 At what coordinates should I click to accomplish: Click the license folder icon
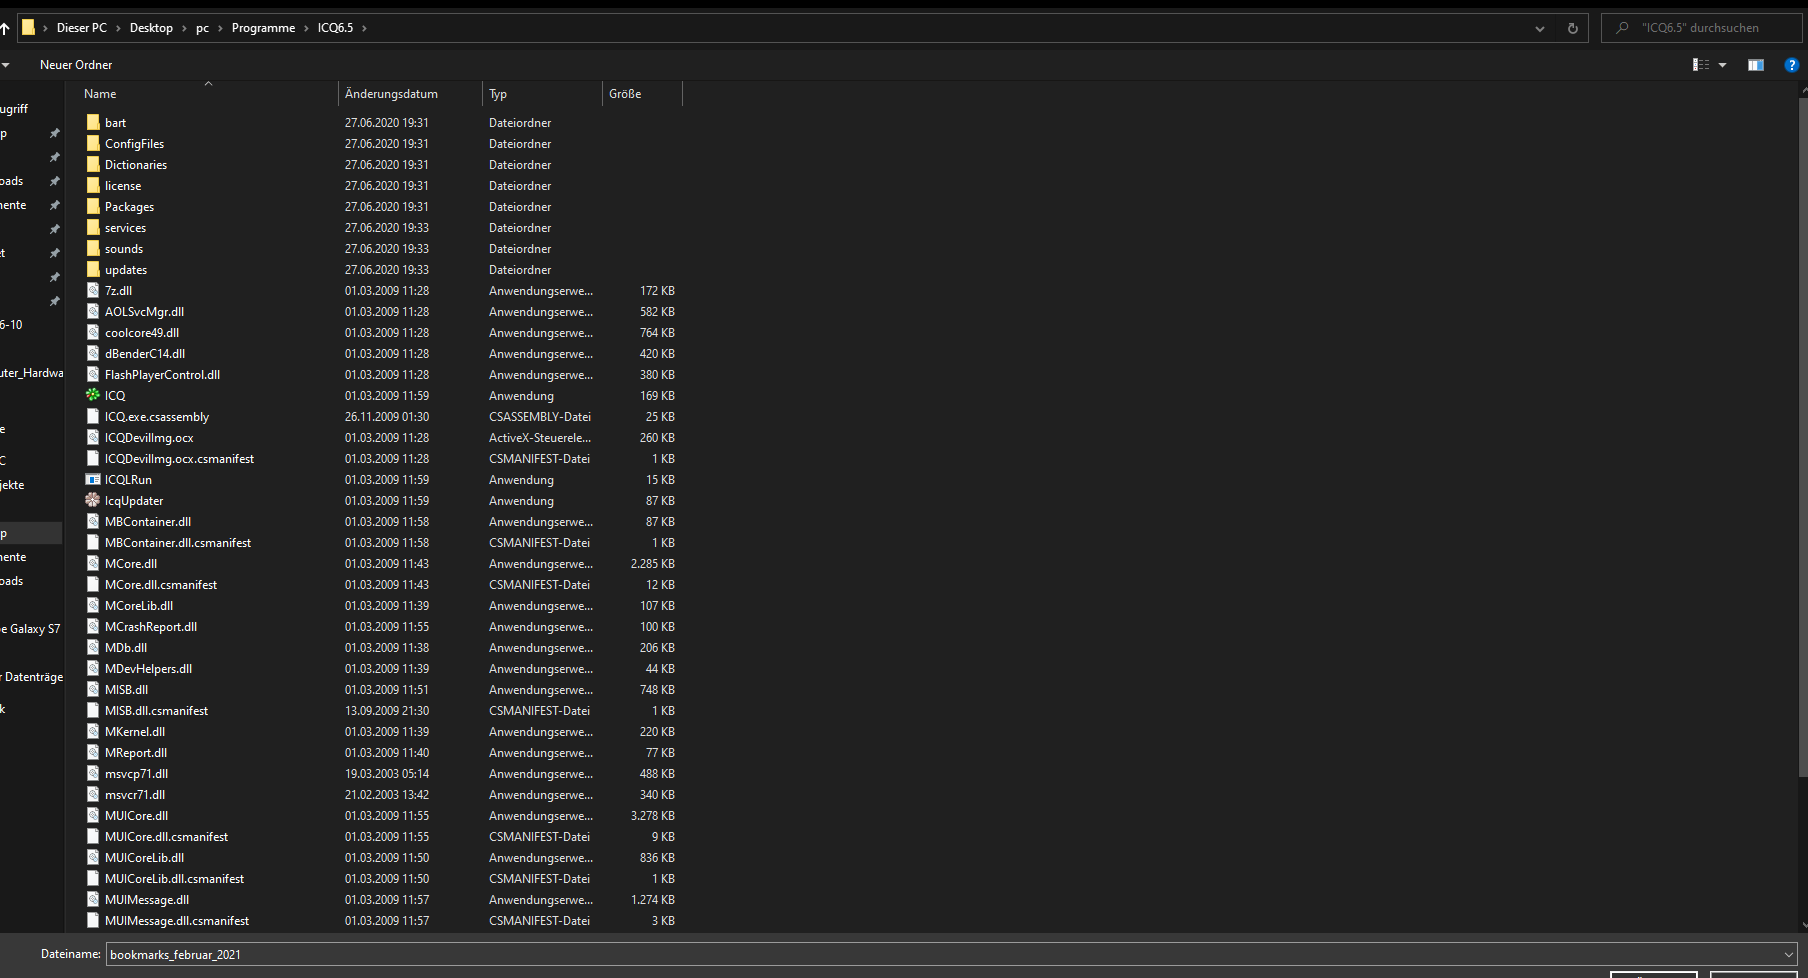[x=93, y=185]
